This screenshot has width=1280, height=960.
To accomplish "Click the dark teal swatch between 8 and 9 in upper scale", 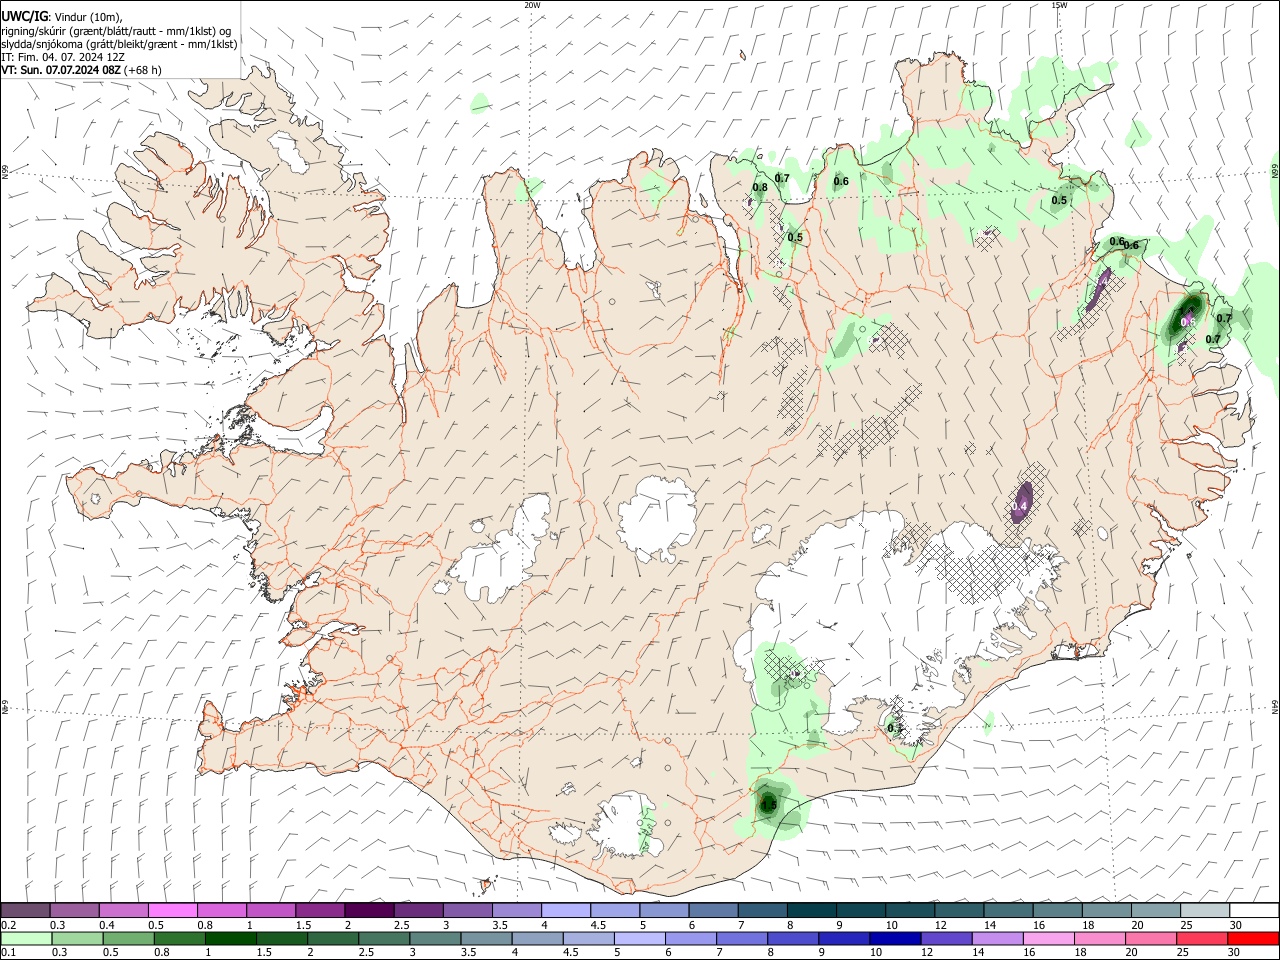I will [x=813, y=910].
